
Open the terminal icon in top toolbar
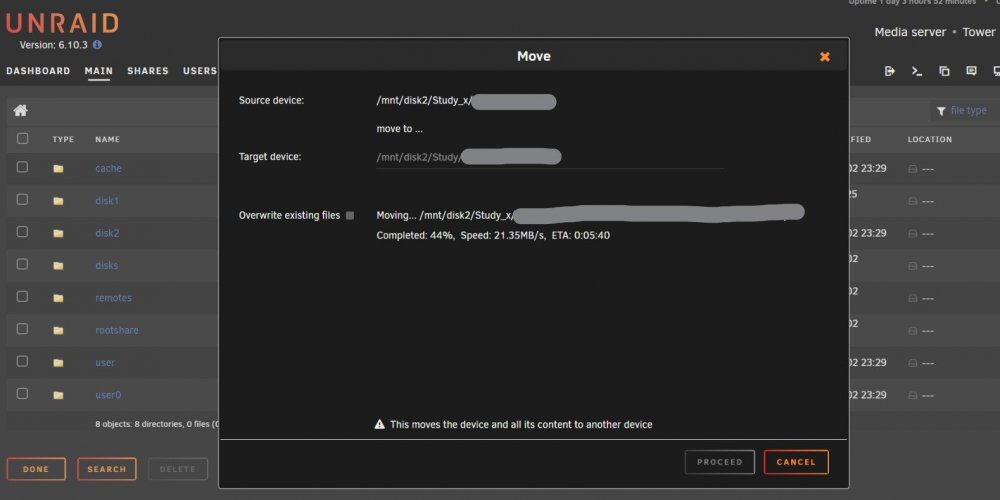pyautogui.click(x=916, y=71)
